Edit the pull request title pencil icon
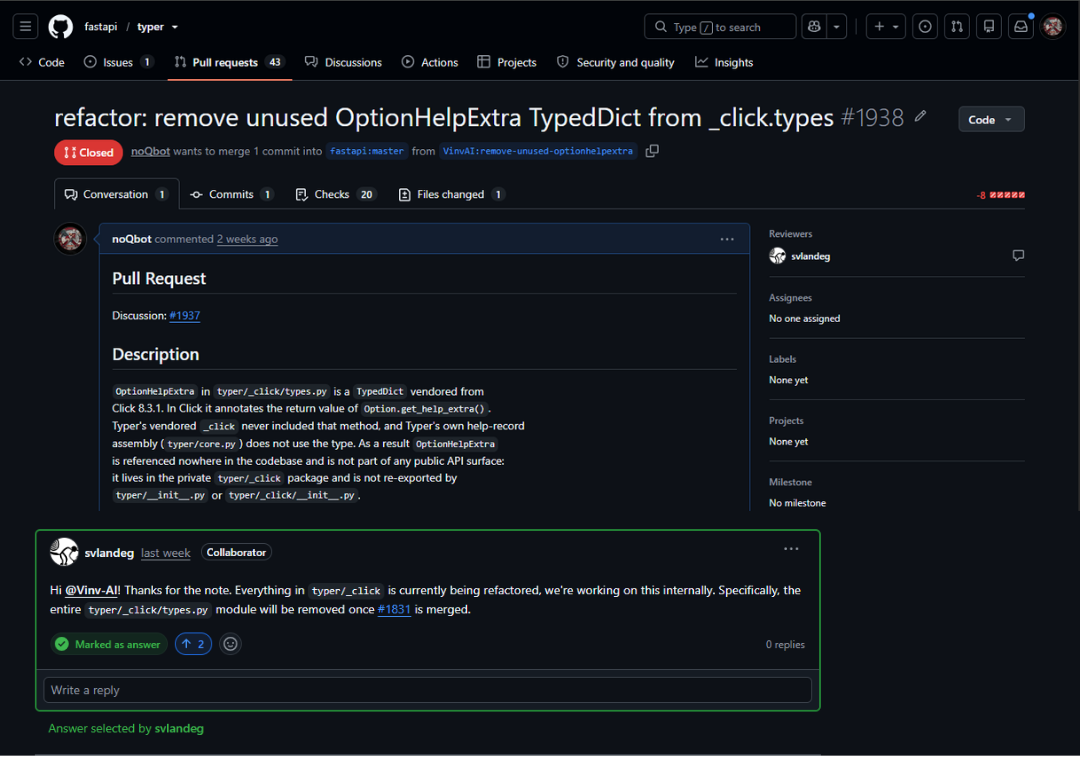The image size is (1080, 757). (x=921, y=116)
